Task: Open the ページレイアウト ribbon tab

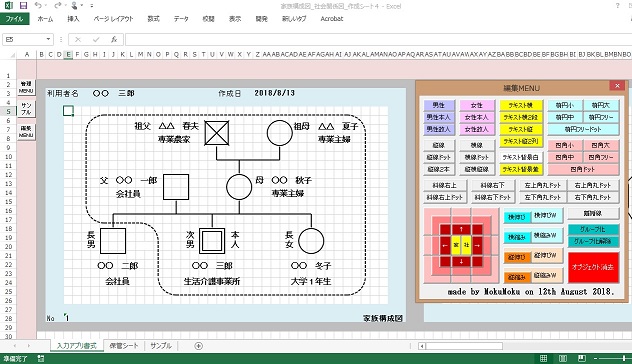Action: 113,19
